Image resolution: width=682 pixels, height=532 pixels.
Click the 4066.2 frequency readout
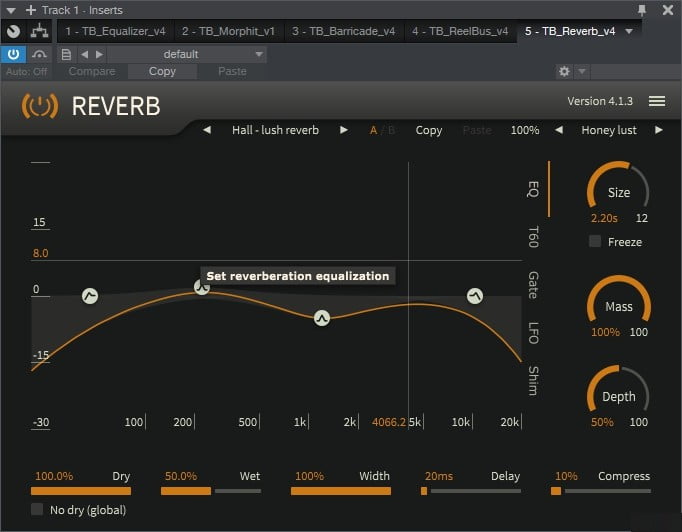click(389, 422)
